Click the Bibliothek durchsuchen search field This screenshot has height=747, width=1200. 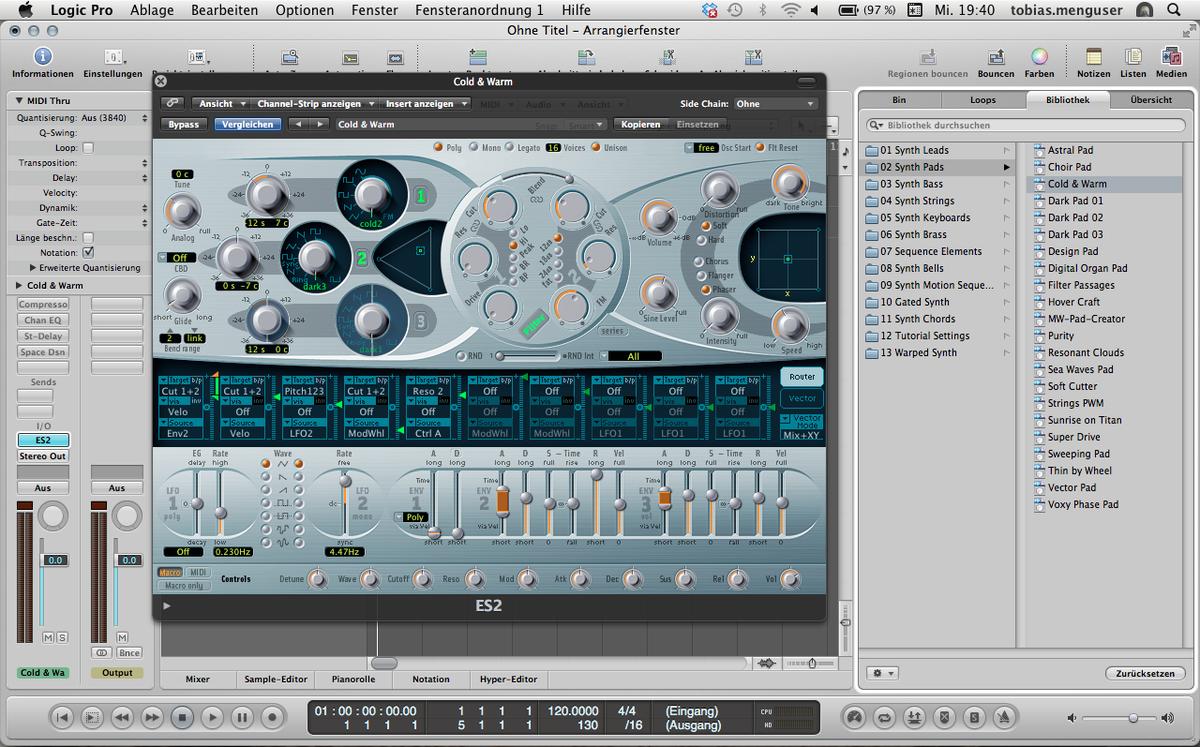tap(1025, 125)
